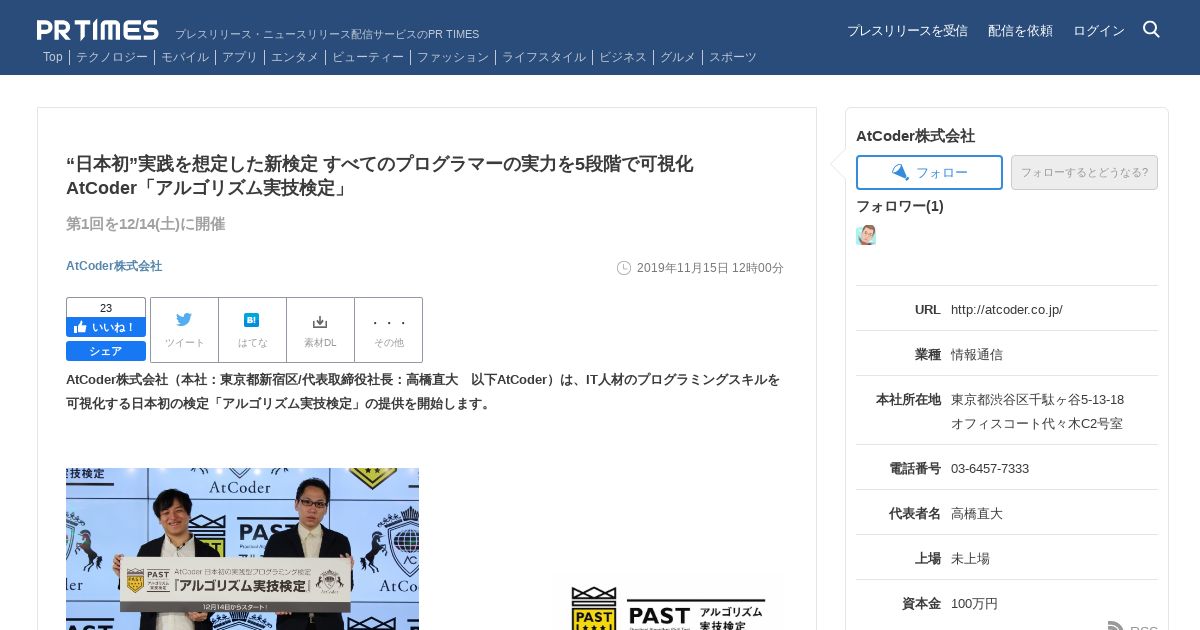
Task: Like the article with いいね! button
Action: (106, 327)
